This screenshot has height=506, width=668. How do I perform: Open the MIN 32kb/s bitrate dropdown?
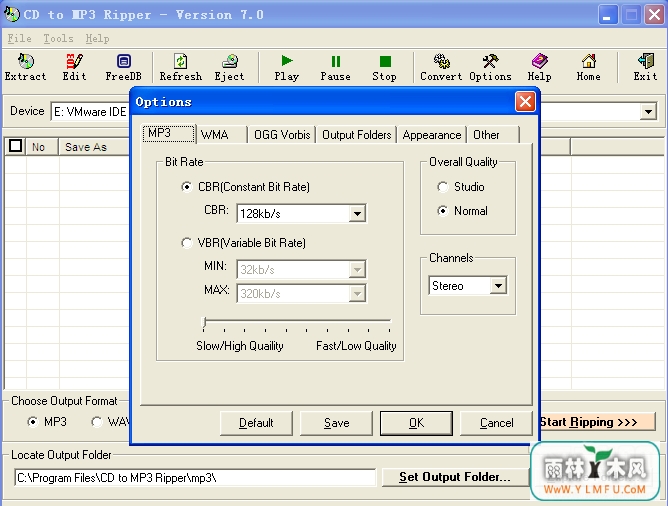[357, 270]
